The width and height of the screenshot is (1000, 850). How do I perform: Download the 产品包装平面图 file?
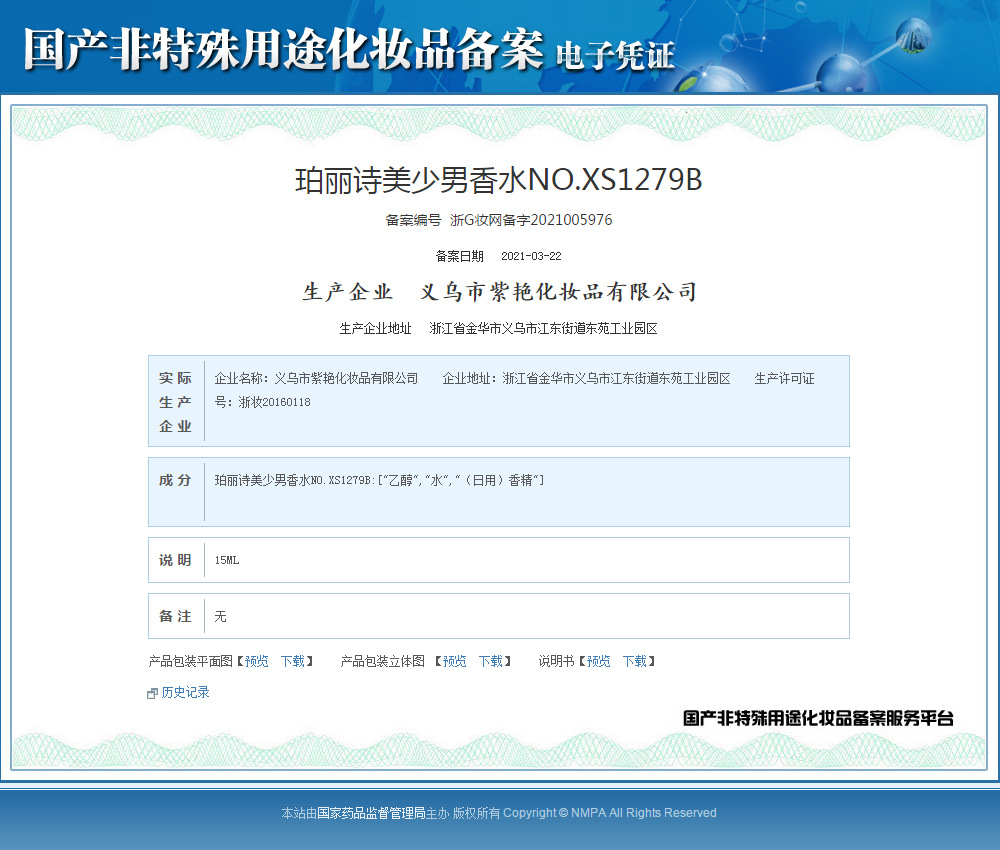293,661
